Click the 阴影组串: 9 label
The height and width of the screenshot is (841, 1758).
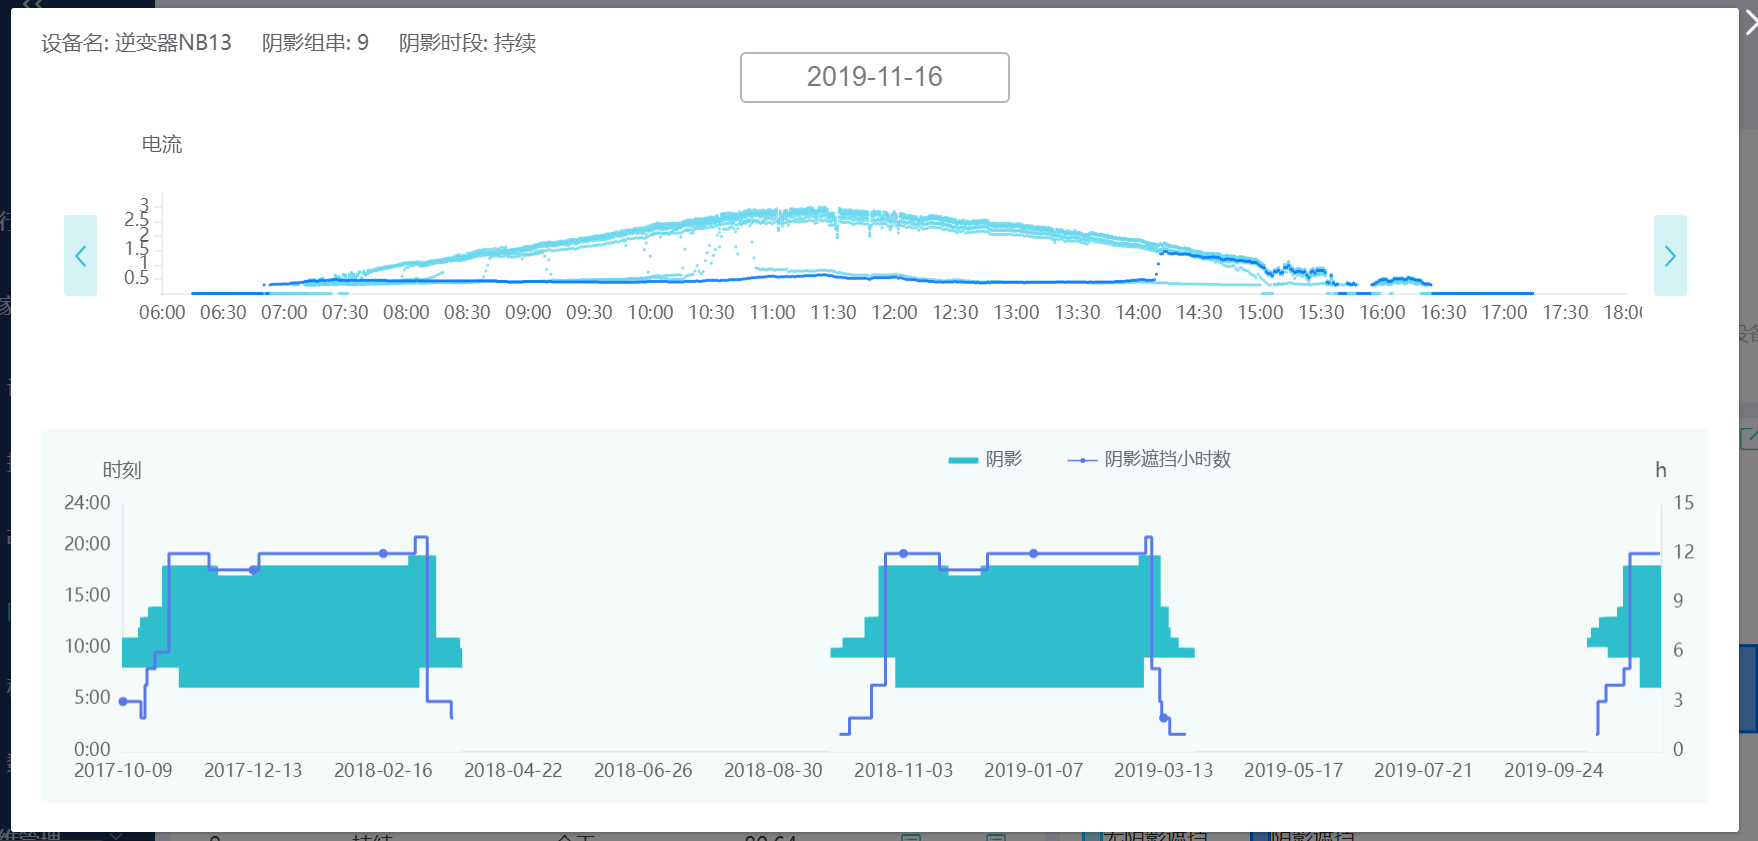tap(315, 43)
